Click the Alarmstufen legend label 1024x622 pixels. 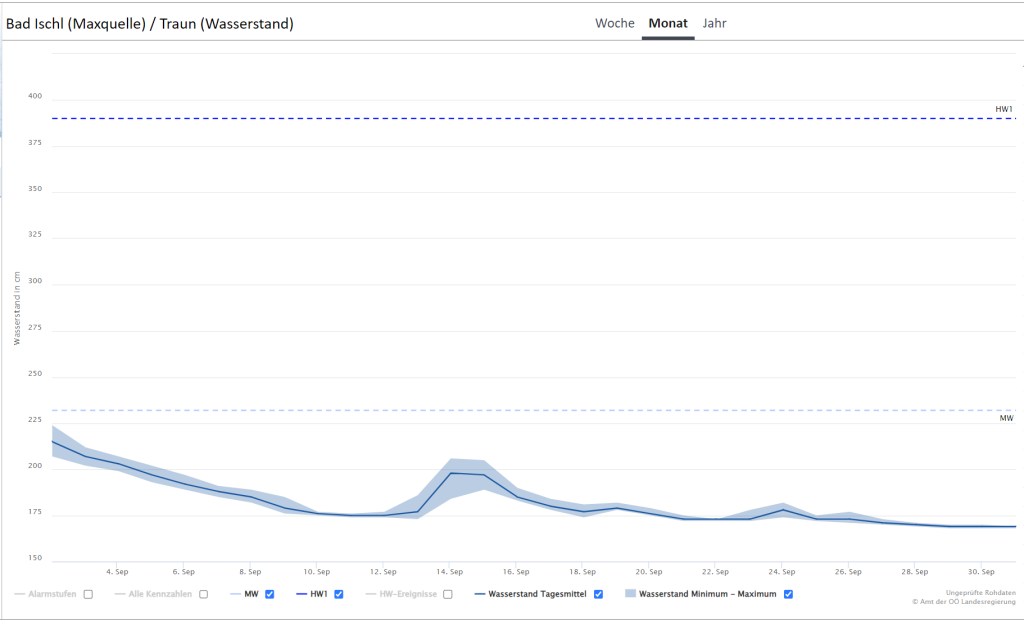tap(52, 594)
